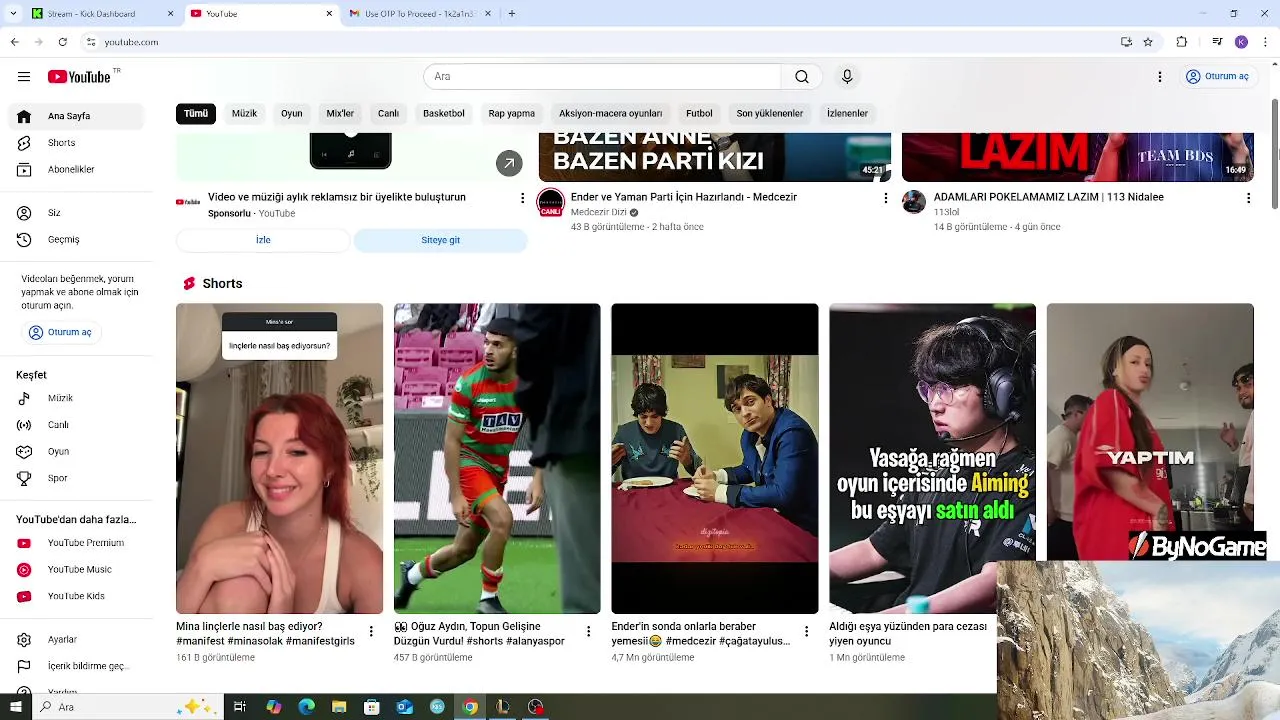The height and width of the screenshot is (720, 1280).
Task: Reload the page in Chrome
Action: coord(63,42)
